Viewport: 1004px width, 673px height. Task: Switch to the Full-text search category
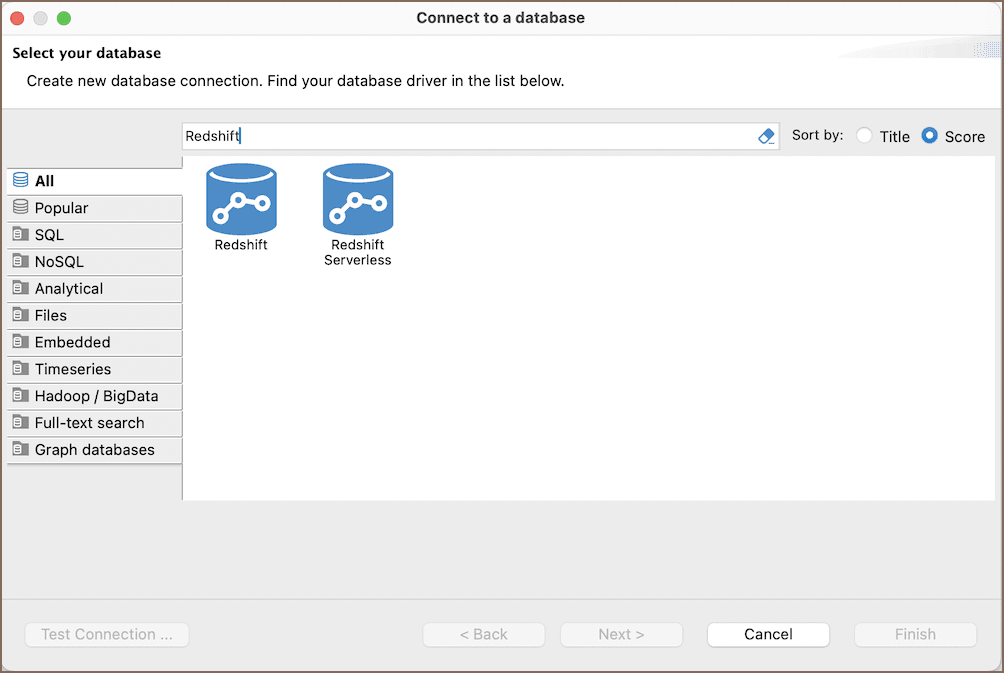click(x=84, y=422)
